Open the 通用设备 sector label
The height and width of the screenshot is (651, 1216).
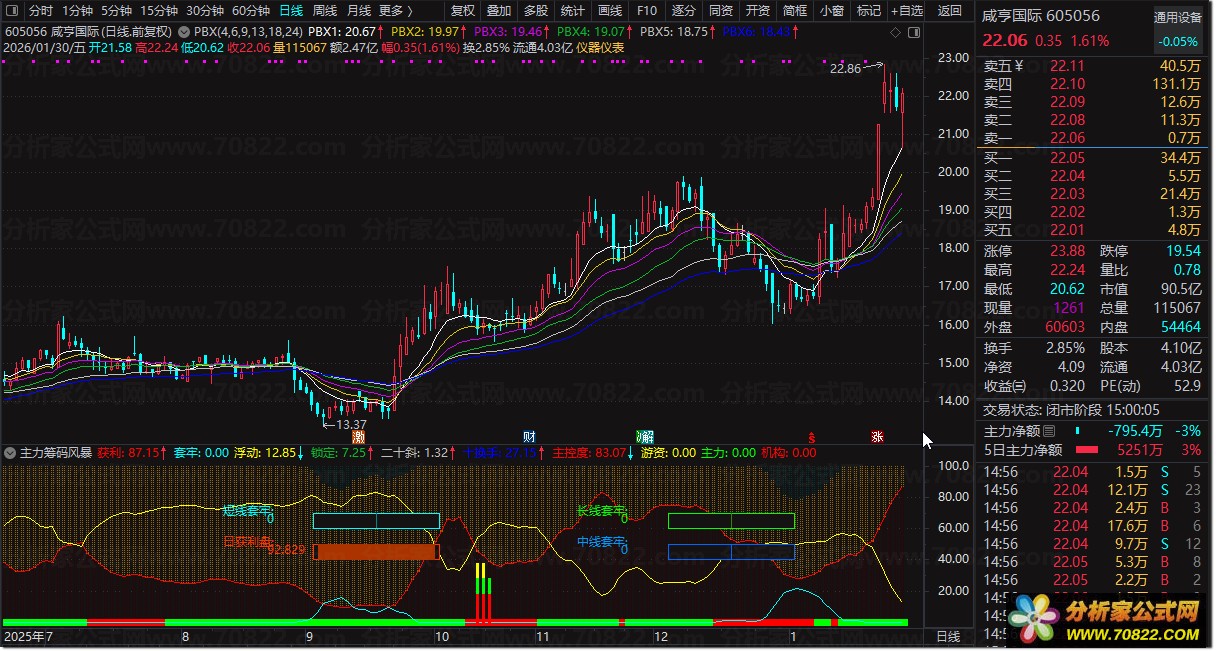tap(1178, 17)
